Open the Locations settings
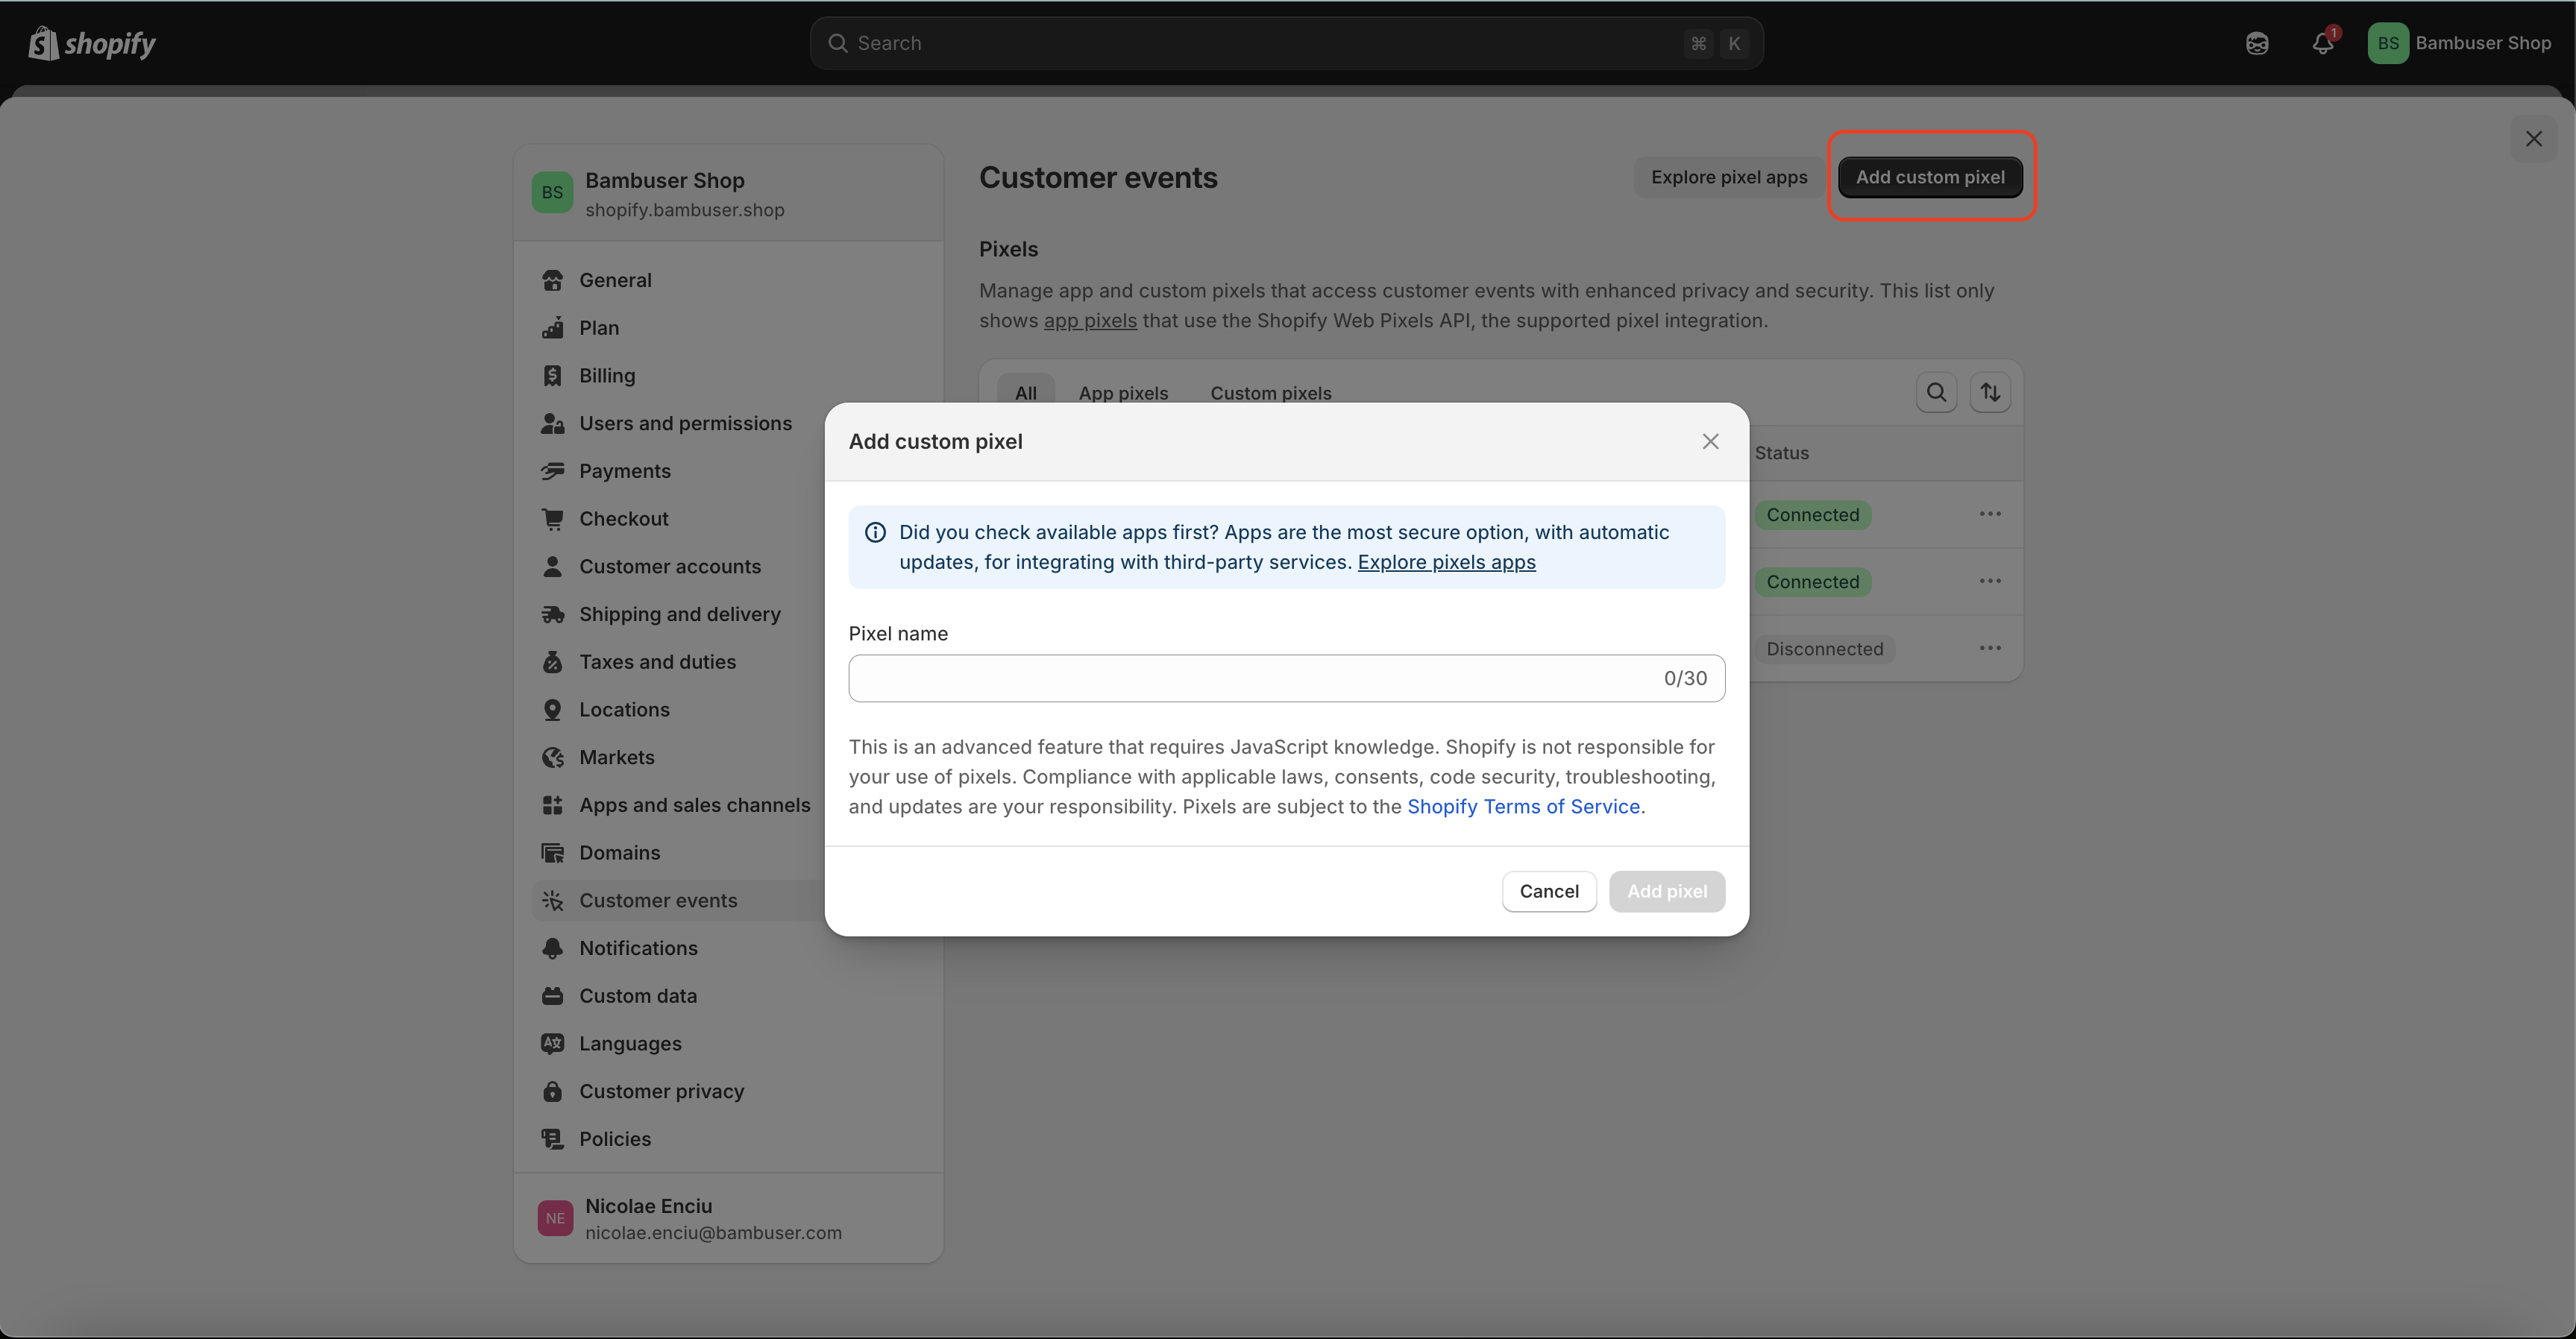This screenshot has height=1339, width=2576. (x=624, y=709)
